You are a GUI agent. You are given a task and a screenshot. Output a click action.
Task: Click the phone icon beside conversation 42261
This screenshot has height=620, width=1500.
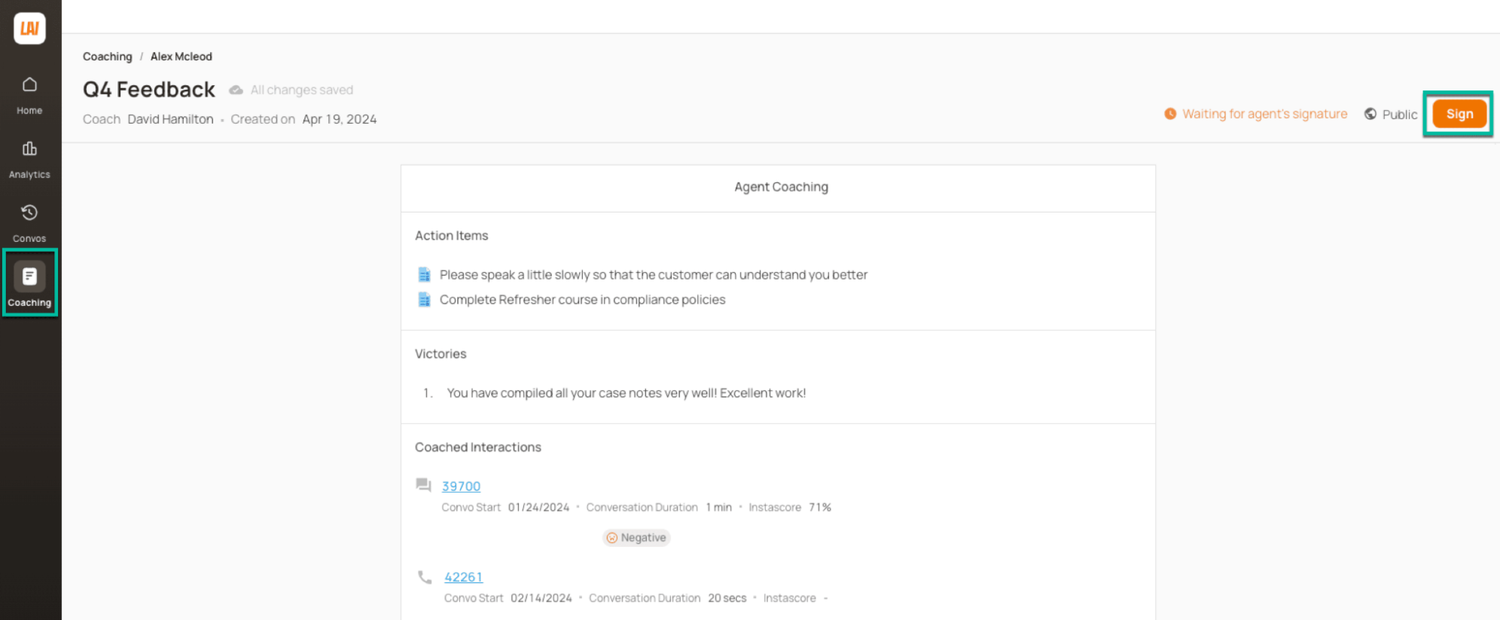pos(425,577)
